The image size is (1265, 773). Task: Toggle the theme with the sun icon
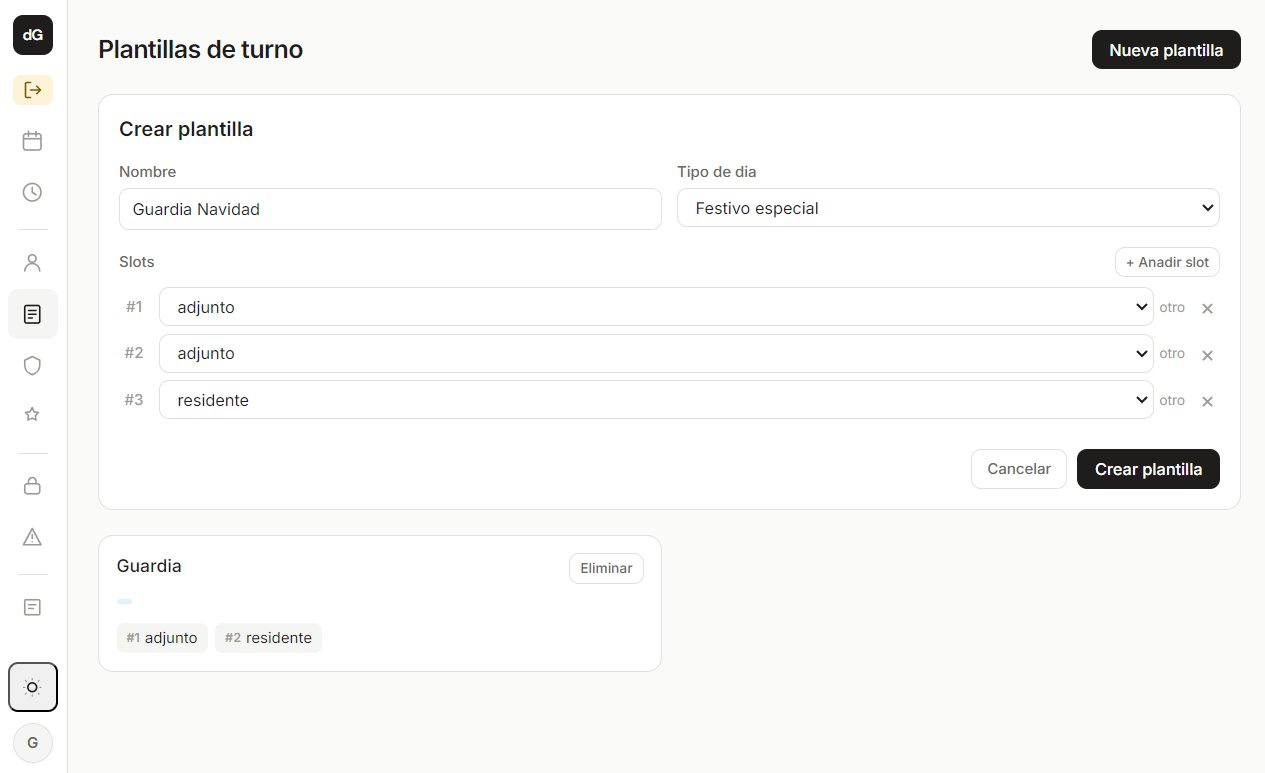[32, 687]
